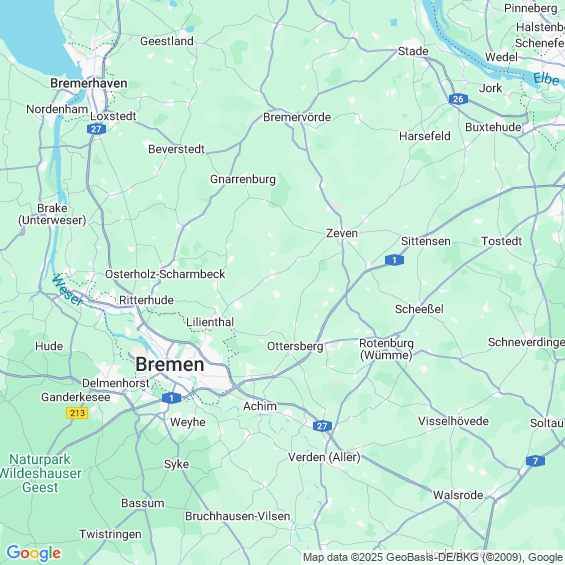Click the A27 highway shield near Verden
The image size is (565, 565).
click(x=322, y=426)
